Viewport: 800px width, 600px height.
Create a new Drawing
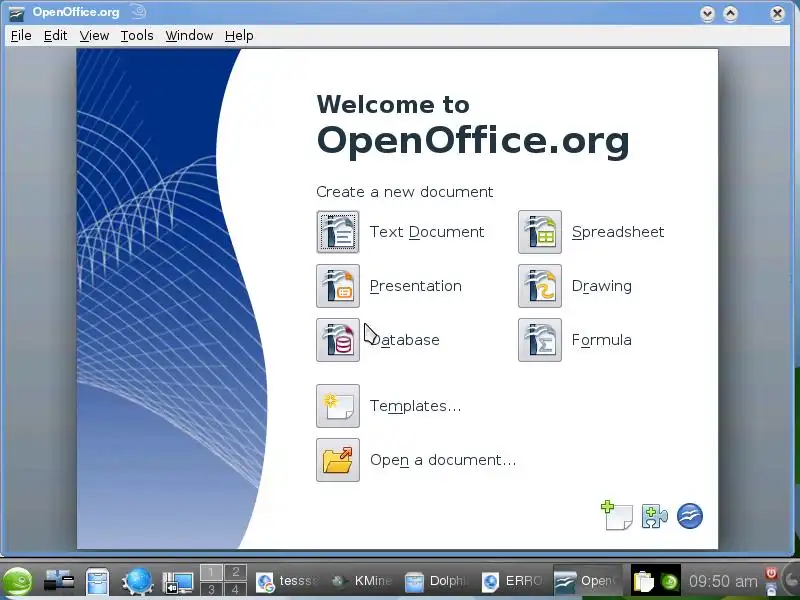point(540,286)
